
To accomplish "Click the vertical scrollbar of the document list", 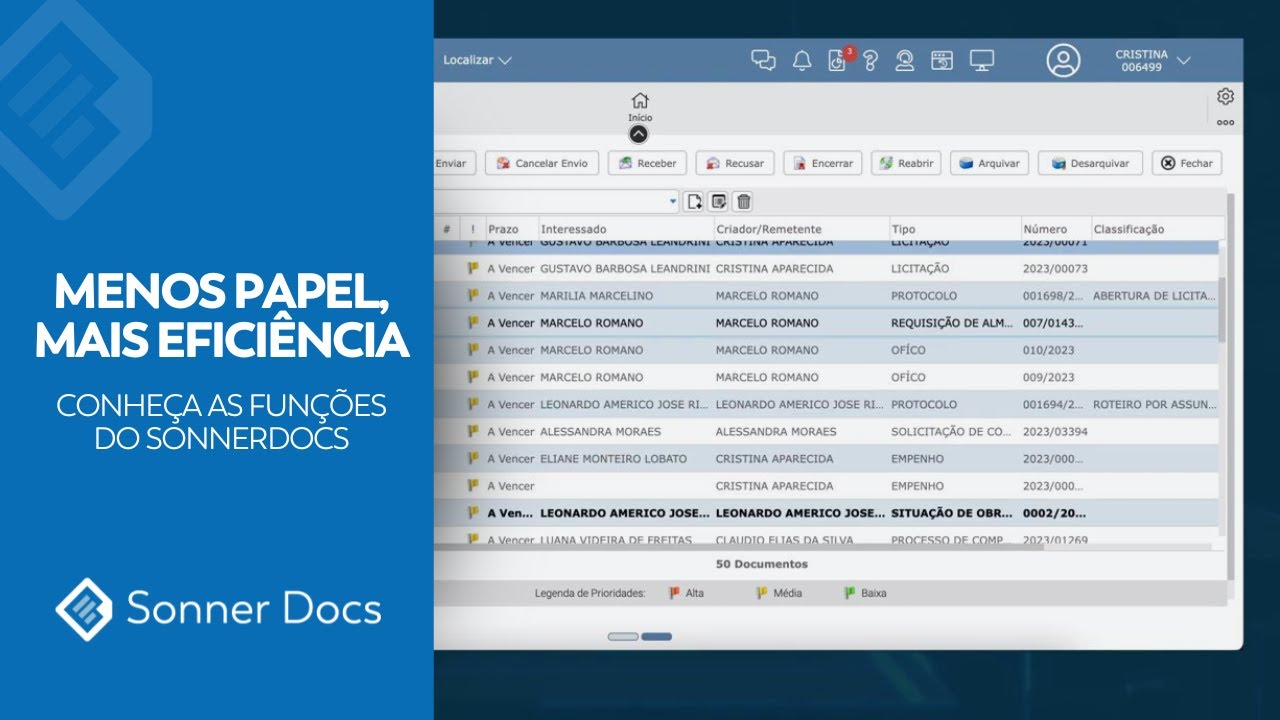I will tap(1221, 310).
